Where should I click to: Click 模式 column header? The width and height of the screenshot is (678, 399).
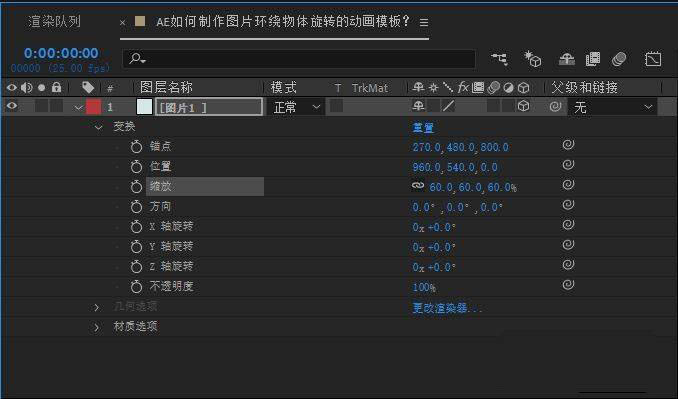pyautogui.click(x=284, y=88)
